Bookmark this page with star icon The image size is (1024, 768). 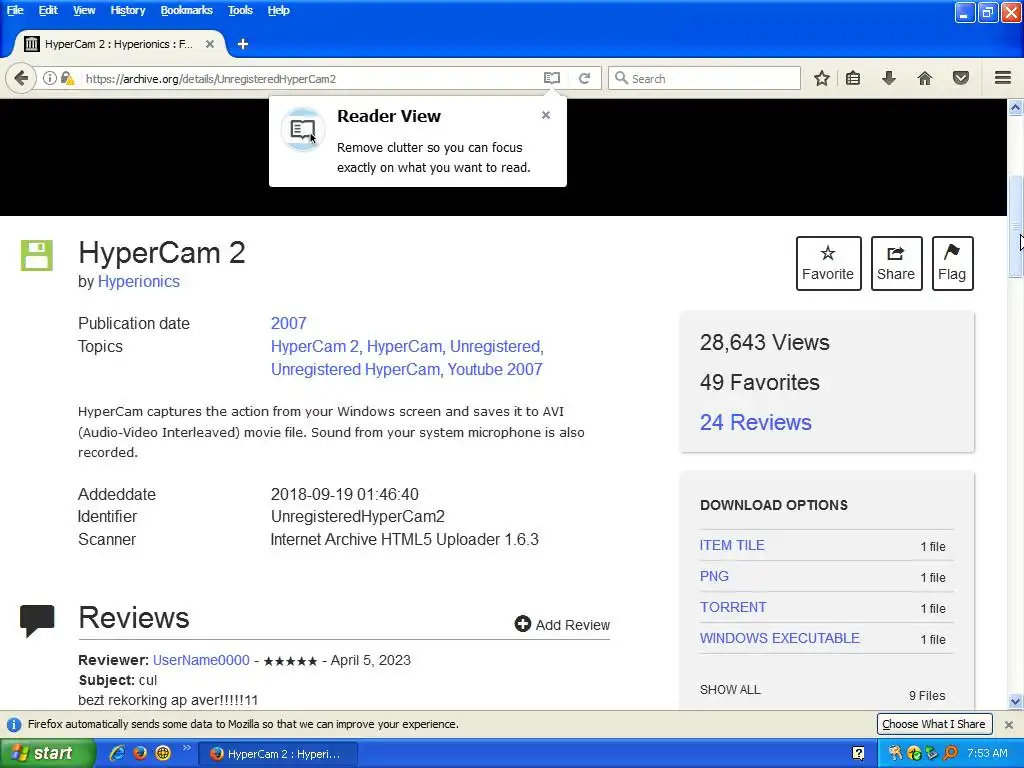point(822,78)
